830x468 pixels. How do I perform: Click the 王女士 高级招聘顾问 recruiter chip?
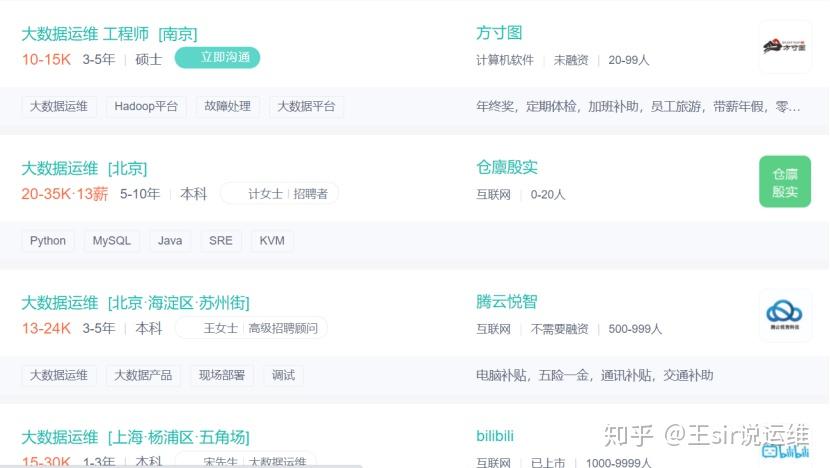click(x=251, y=328)
